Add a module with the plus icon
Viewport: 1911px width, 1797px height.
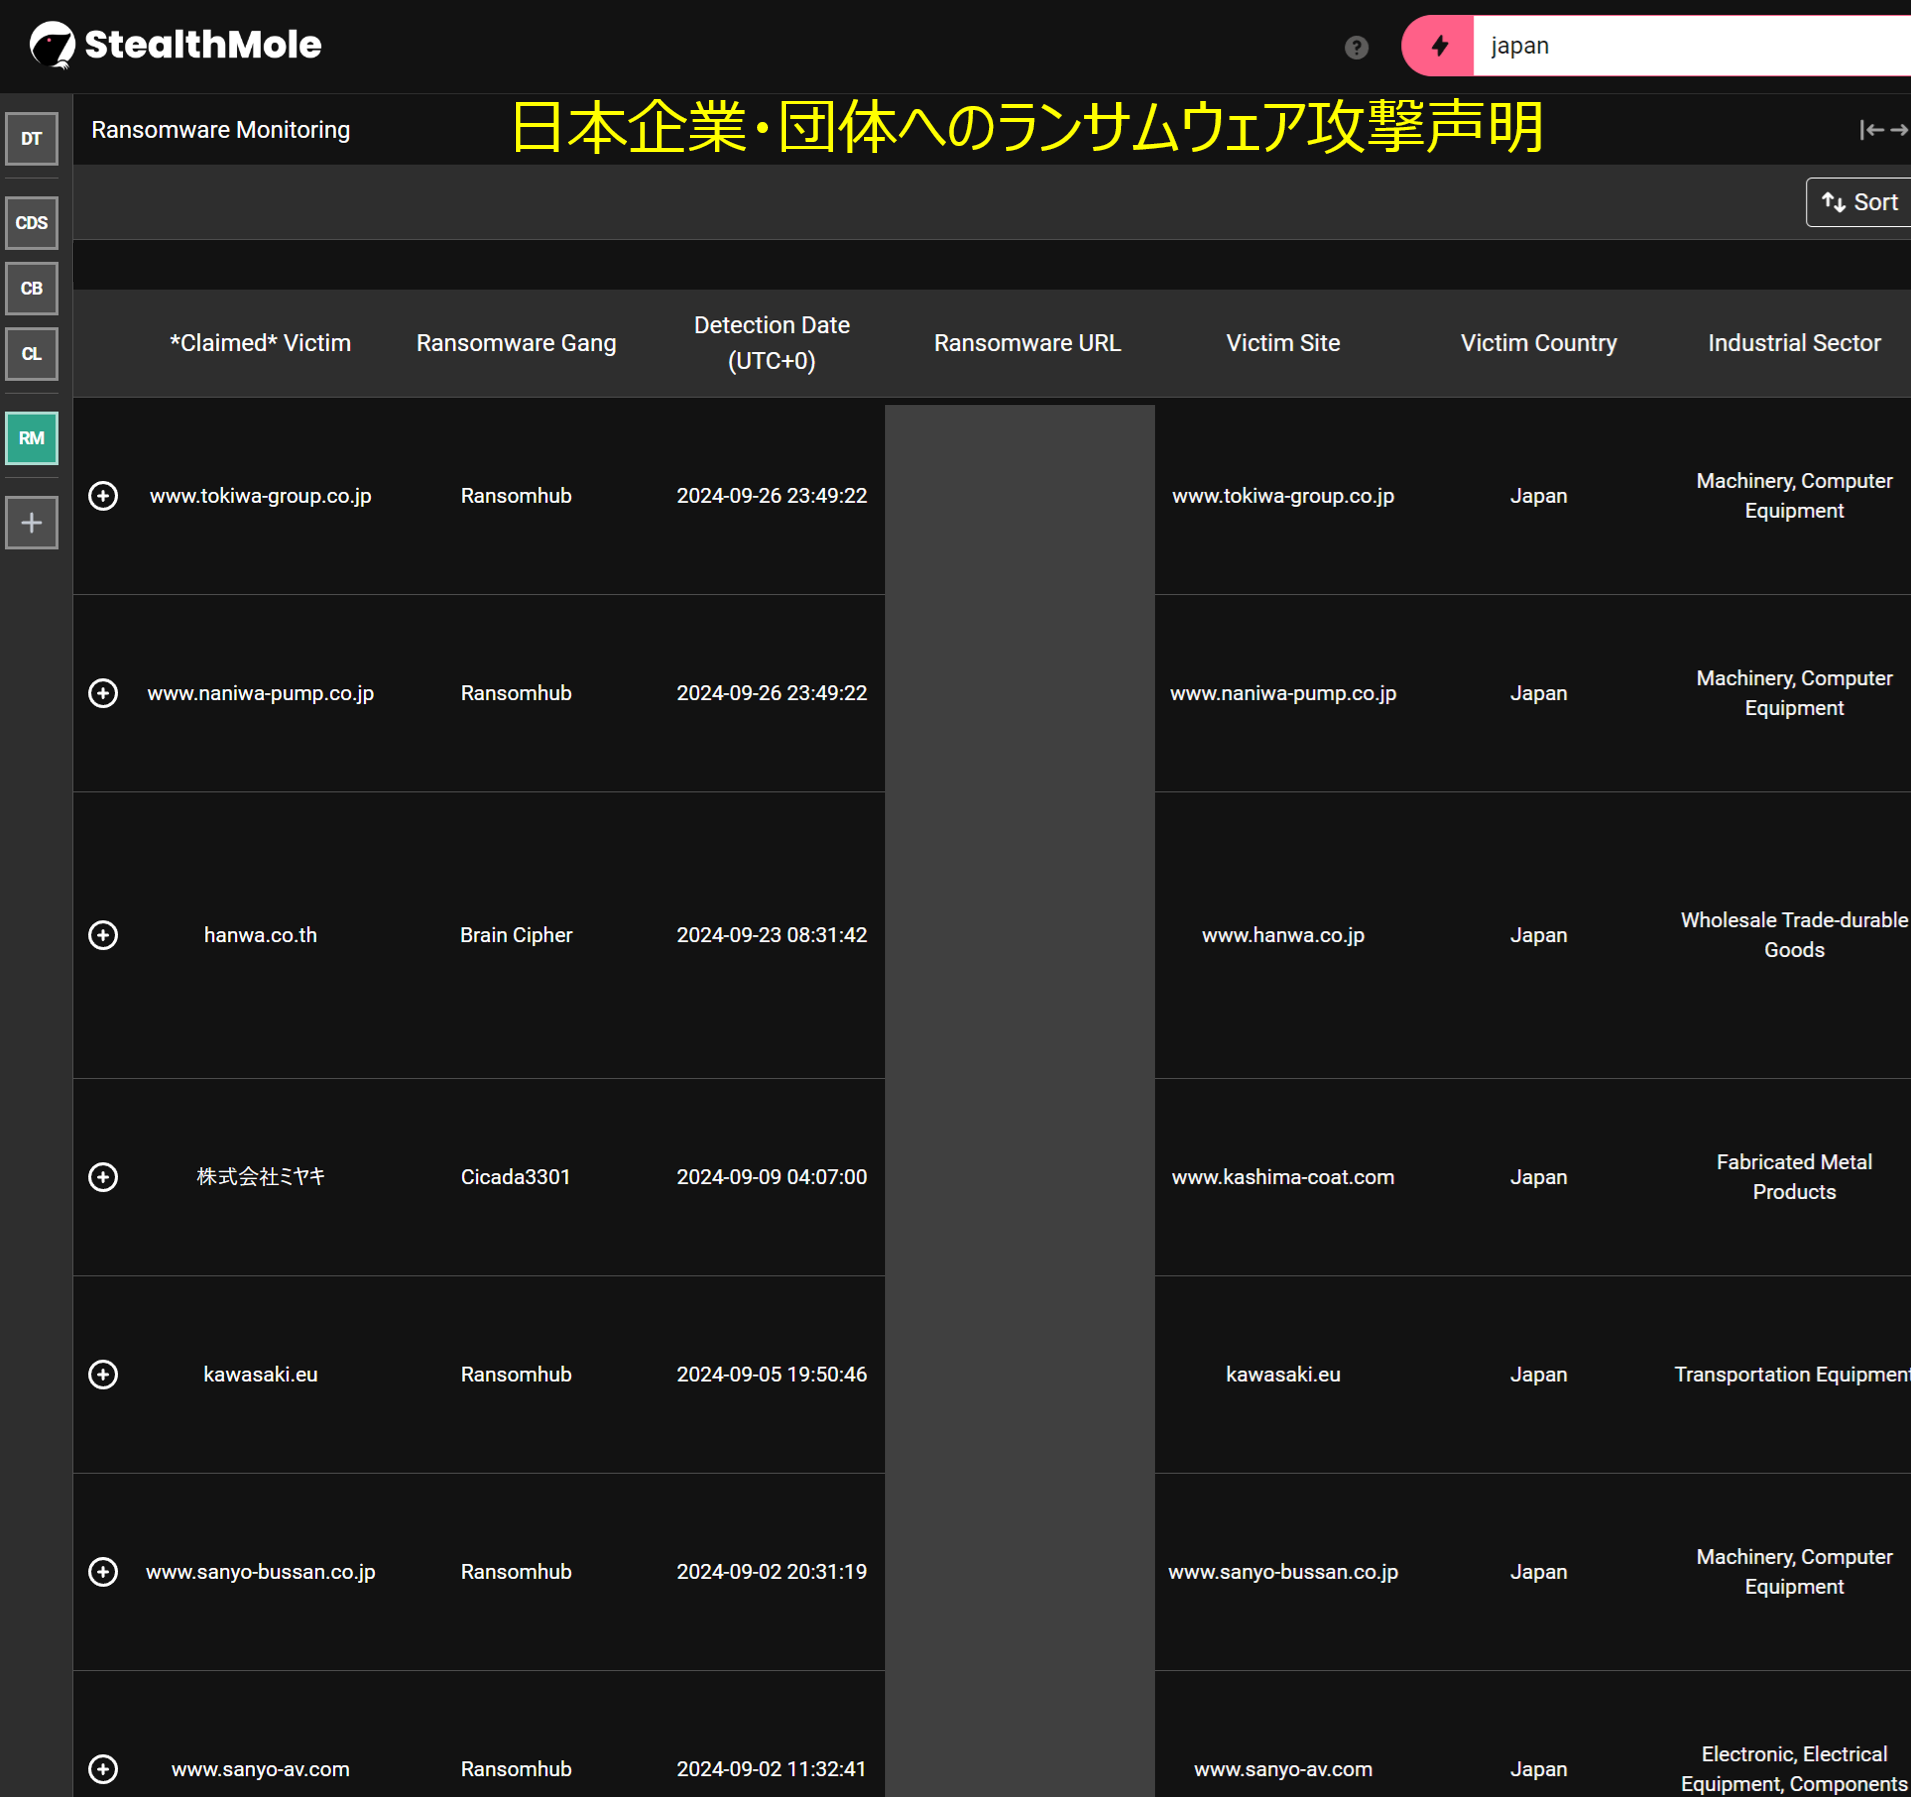[x=32, y=523]
